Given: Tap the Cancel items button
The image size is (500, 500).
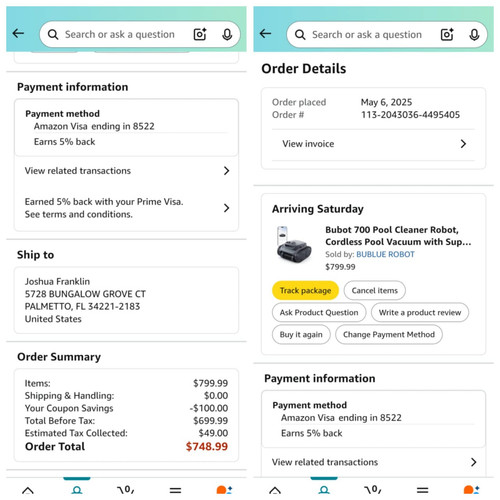Looking at the screenshot, I should (x=375, y=290).
